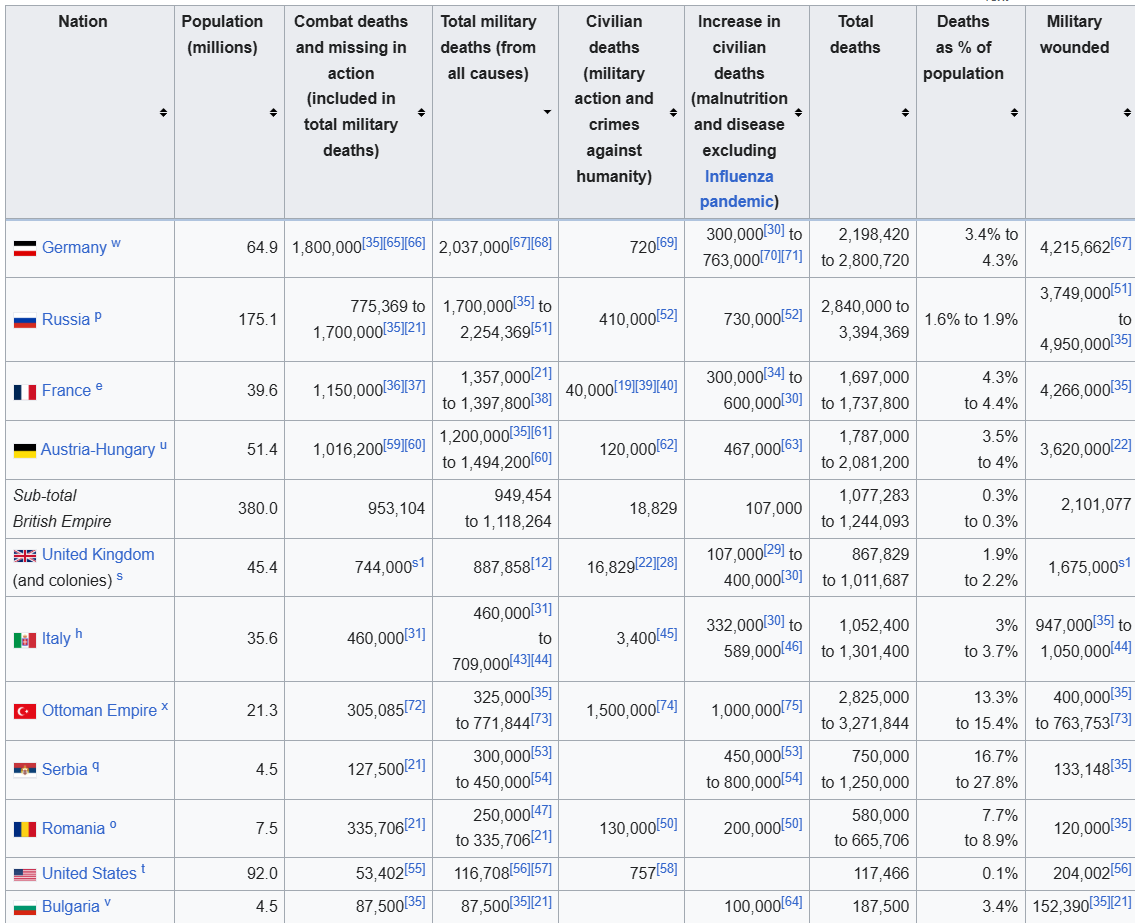Open reference [12] beside 887,858
The image size is (1135, 923).
tap(541, 562)
